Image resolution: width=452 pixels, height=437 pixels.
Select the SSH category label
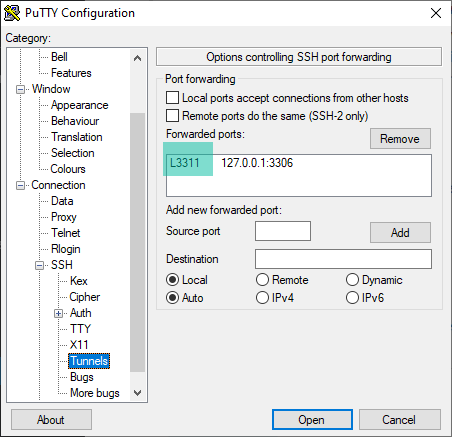(62, 265)
